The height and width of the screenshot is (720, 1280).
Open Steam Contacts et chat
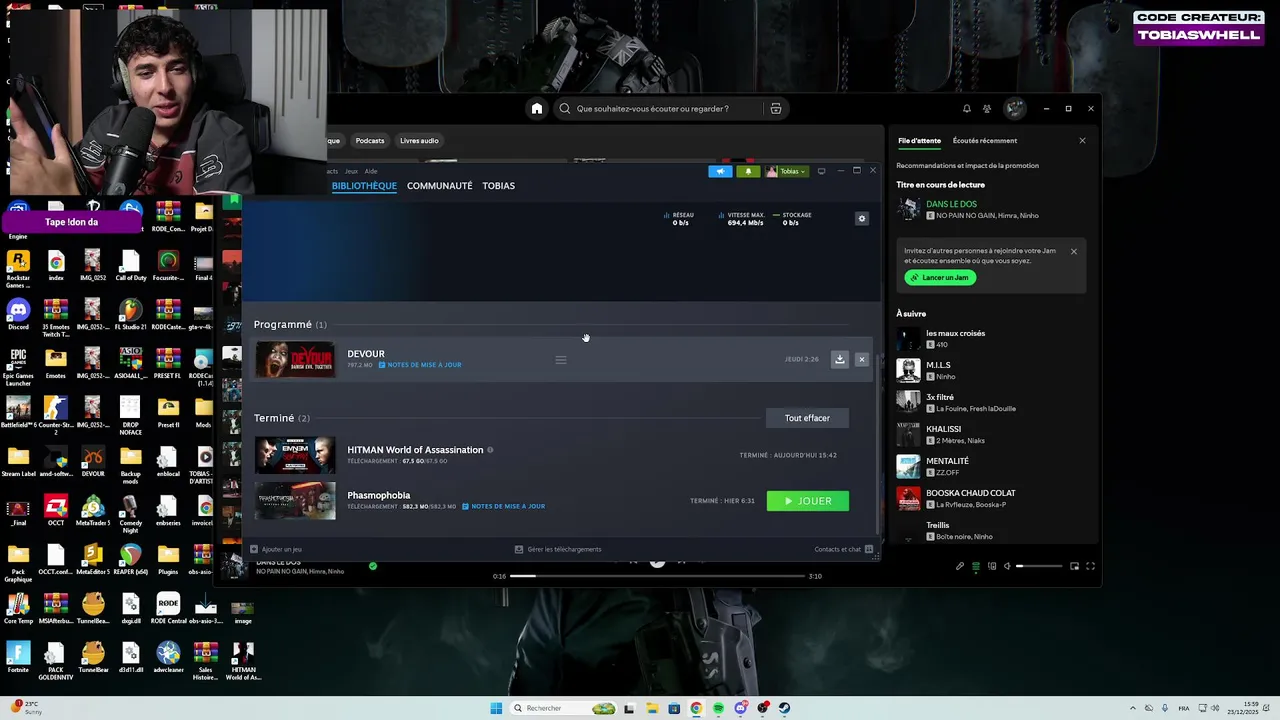tap(844, 549)
